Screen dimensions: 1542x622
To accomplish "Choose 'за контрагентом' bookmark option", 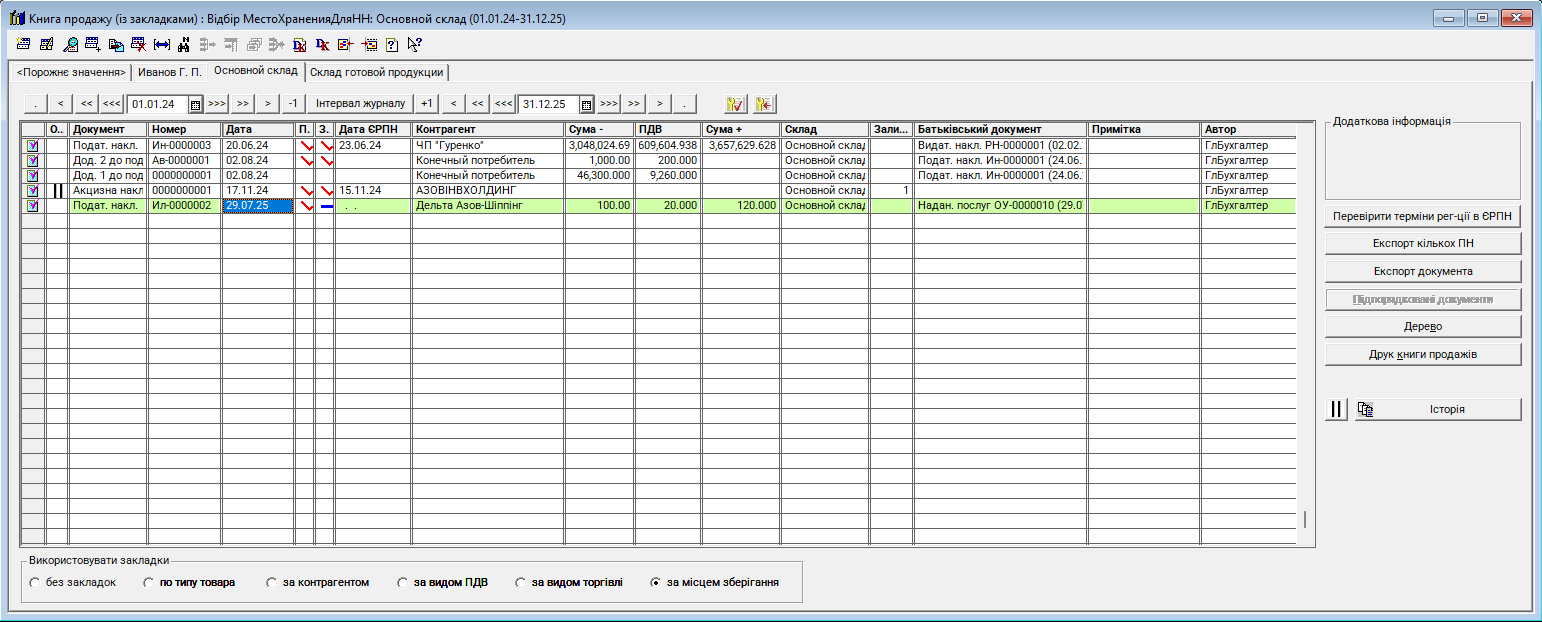I will 272,582.
